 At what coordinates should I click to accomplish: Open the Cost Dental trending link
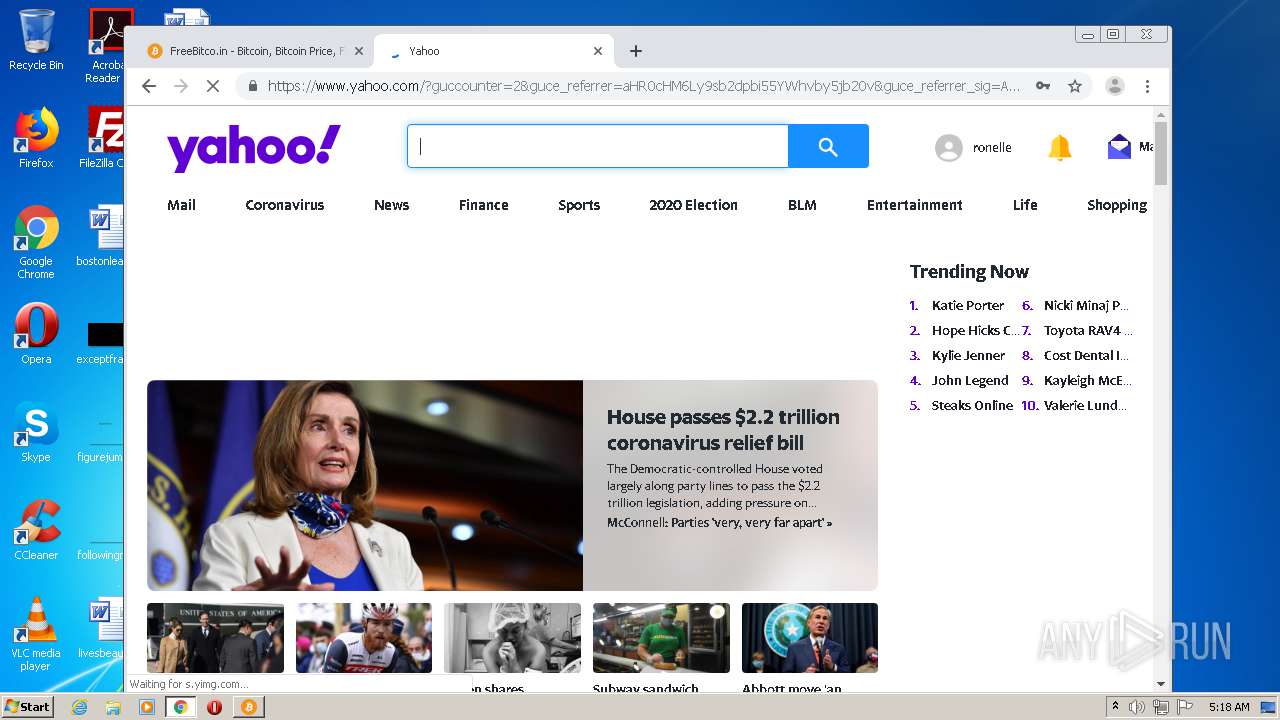click(x=1086, y=356)
